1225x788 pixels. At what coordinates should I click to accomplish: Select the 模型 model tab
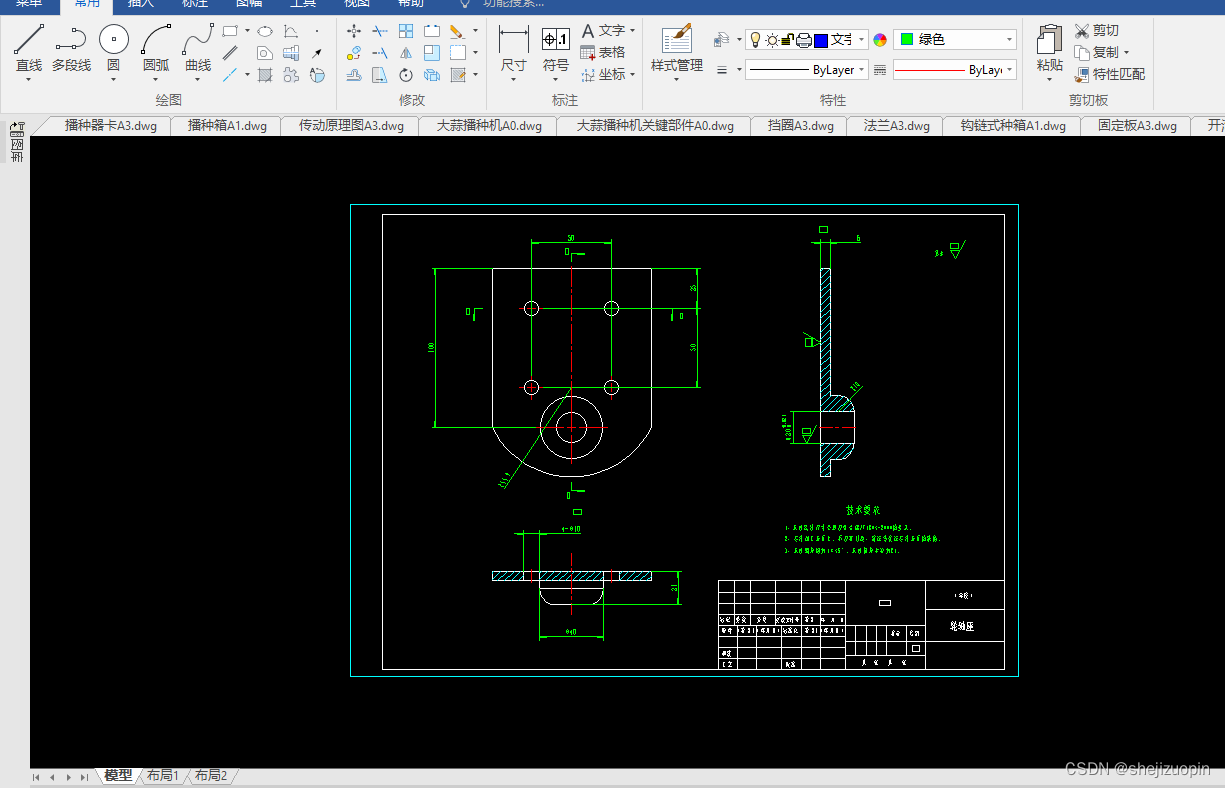pos(118,776)
